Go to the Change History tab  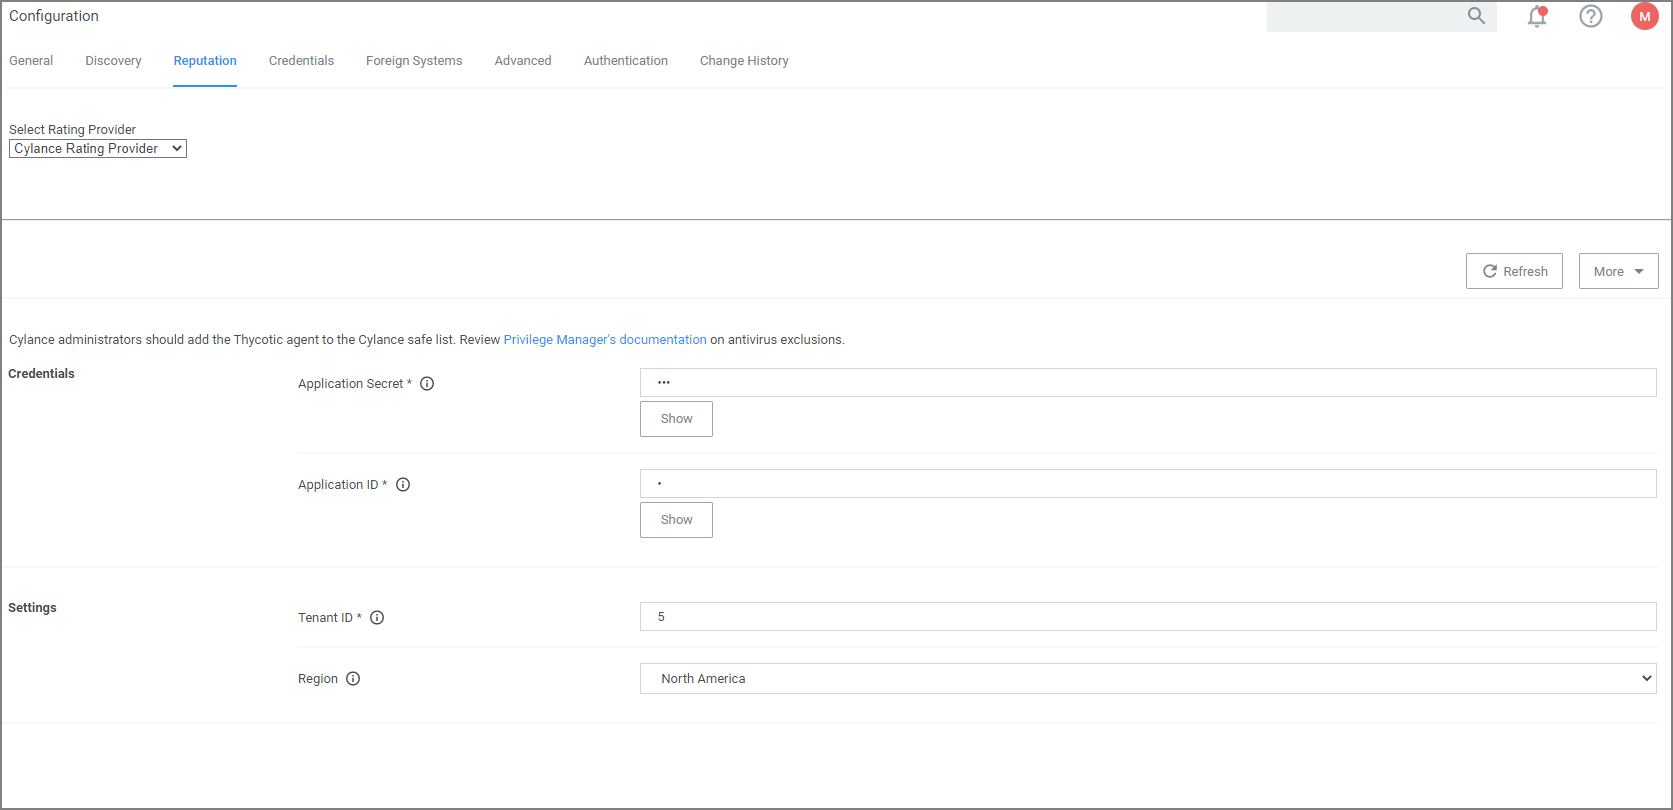(x=744, y=61)
